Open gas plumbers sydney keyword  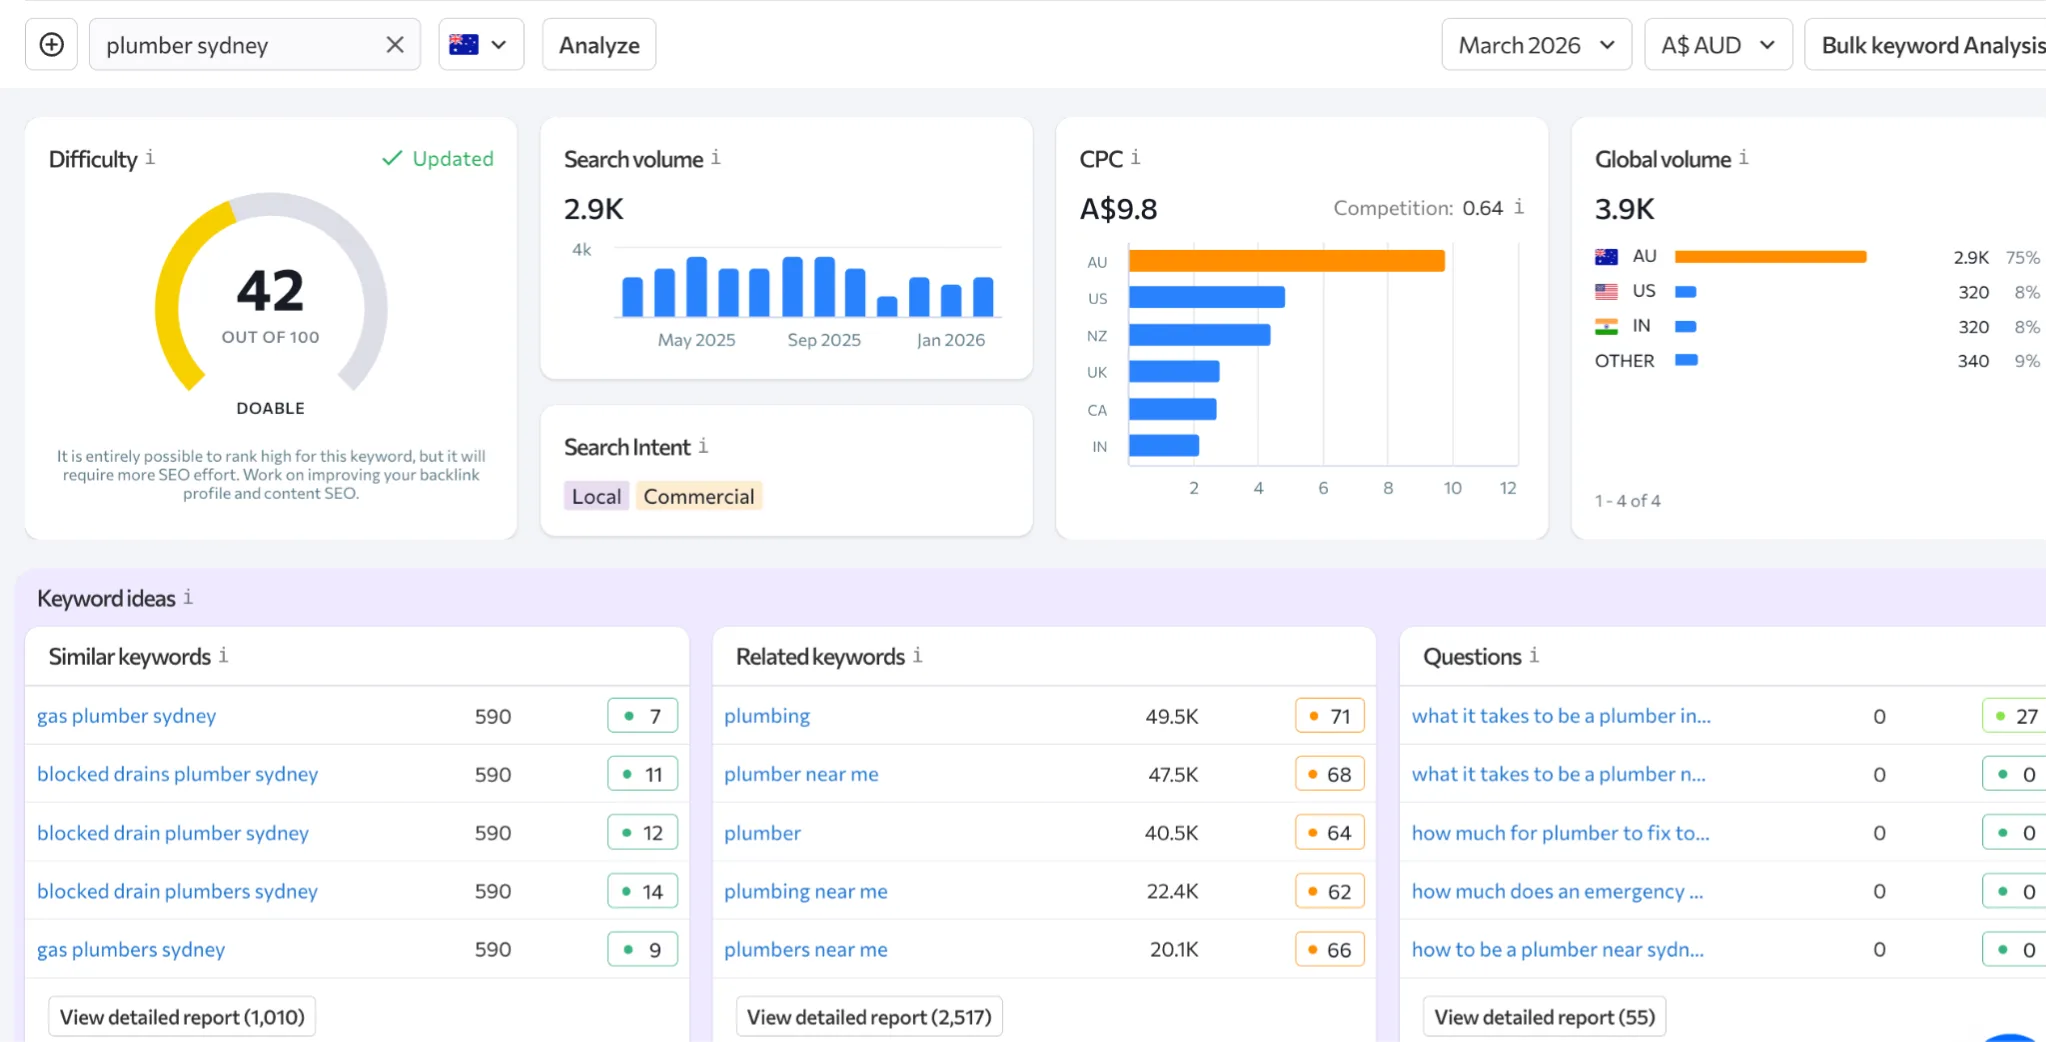(x=131, y=949)
